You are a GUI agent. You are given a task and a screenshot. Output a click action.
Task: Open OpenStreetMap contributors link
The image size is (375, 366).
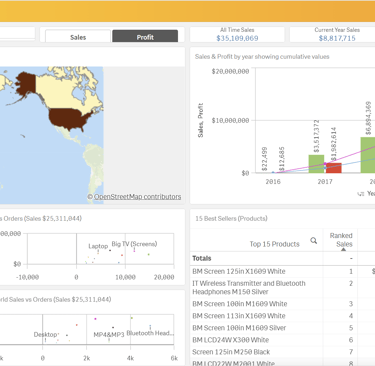coord(137,197)
